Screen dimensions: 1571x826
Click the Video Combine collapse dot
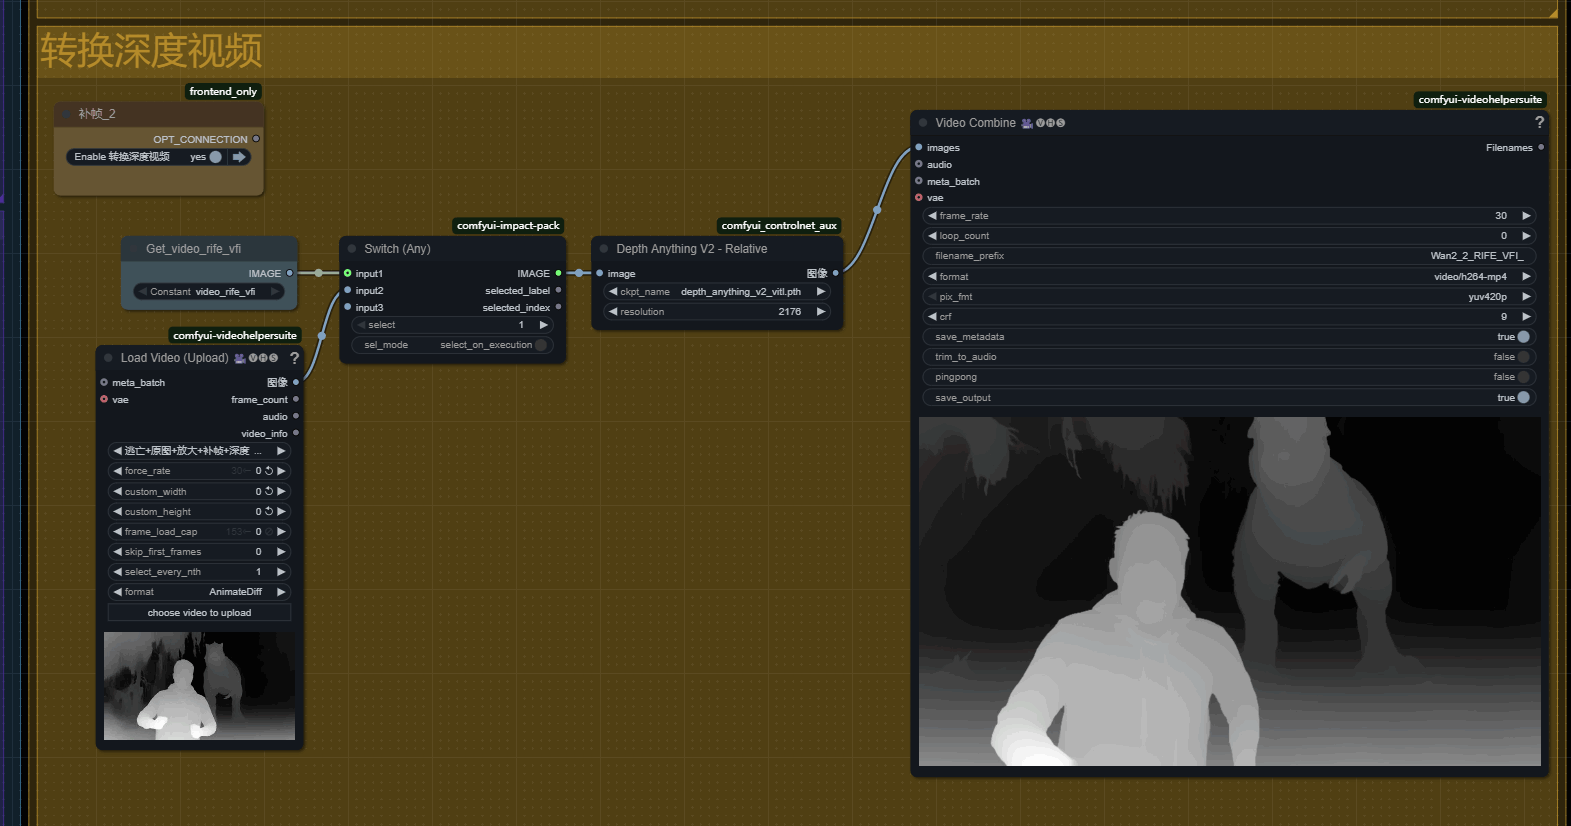click(x=923, y=123)
